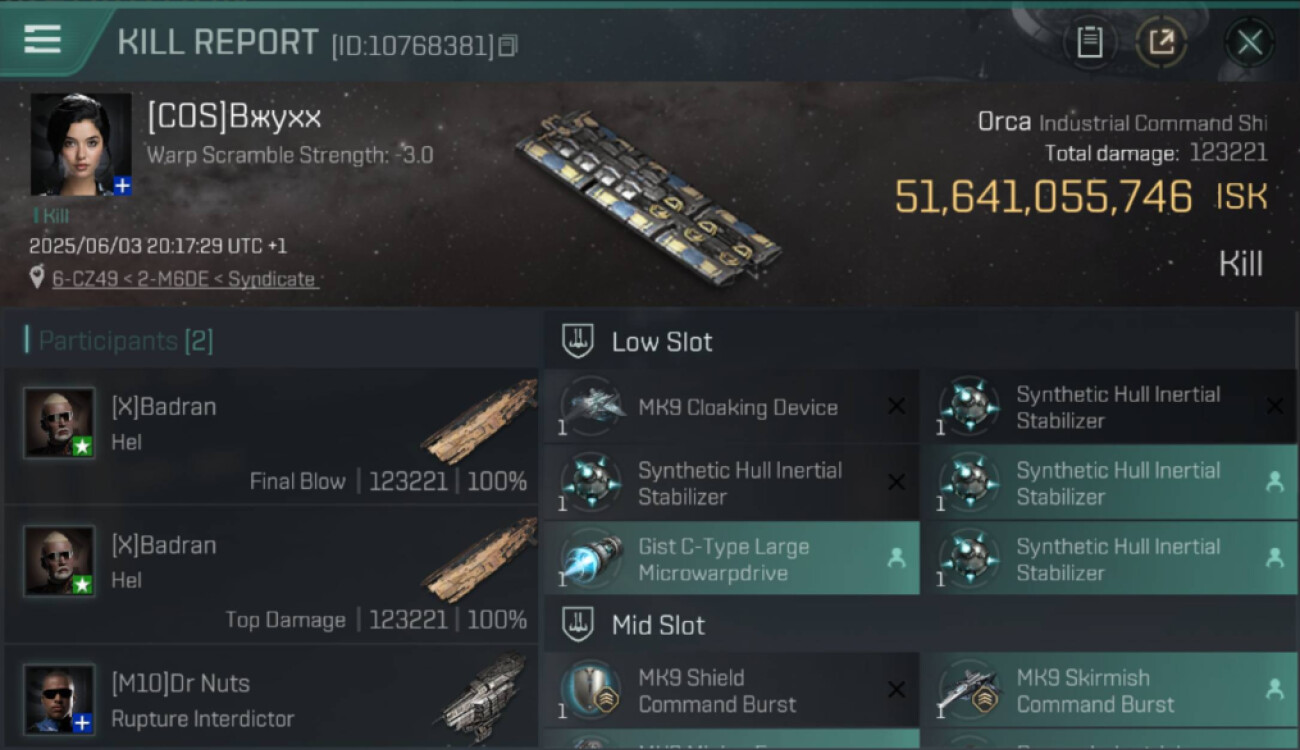The image size is (1300, 750).
Task: Select the Participants [2] heading
Action: 125,341
